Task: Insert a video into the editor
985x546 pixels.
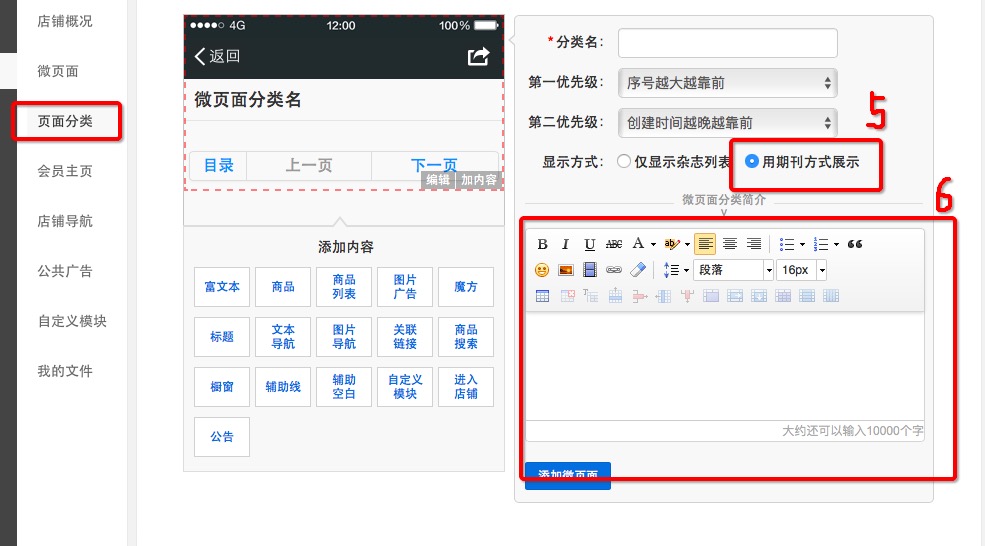Action: 589,270
